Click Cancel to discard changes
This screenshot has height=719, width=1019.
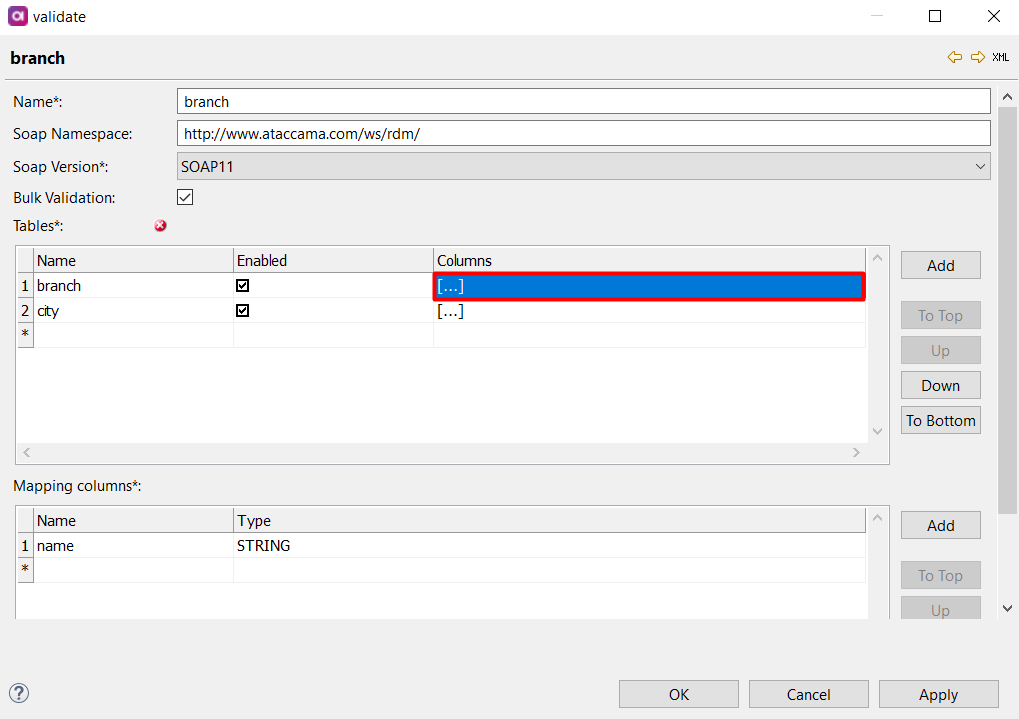coord(808,694)
